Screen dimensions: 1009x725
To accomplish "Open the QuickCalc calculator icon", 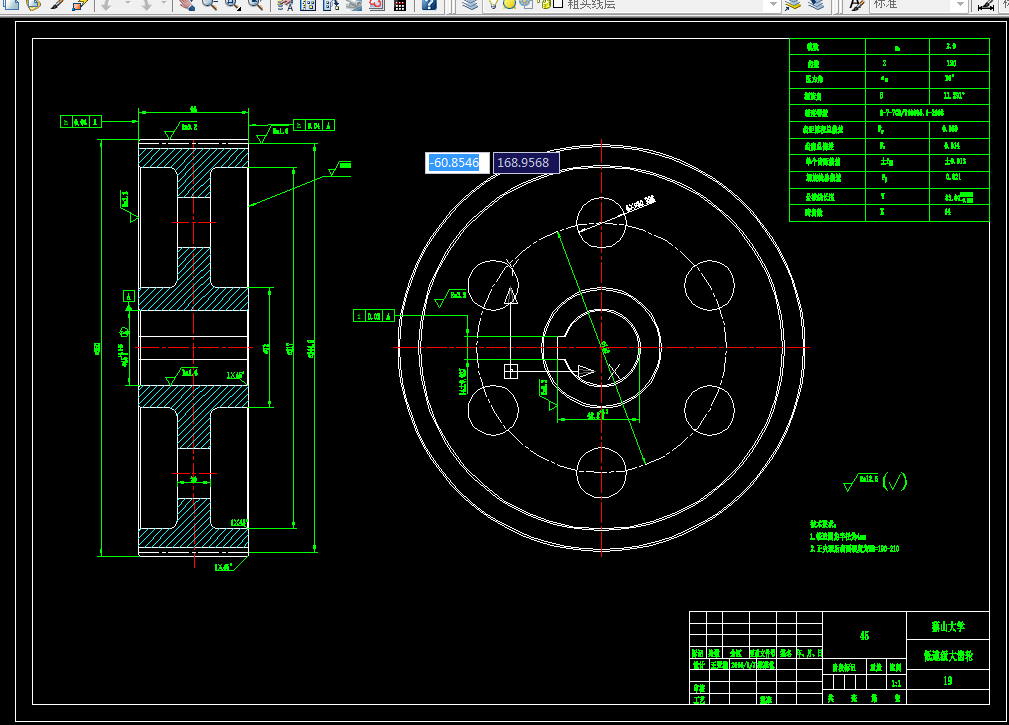I will click(x=400, y=5).
